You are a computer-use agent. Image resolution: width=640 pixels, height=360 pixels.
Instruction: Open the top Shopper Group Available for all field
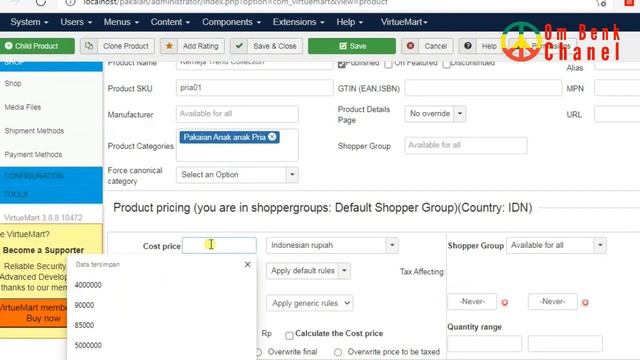[x=466, y=145]
